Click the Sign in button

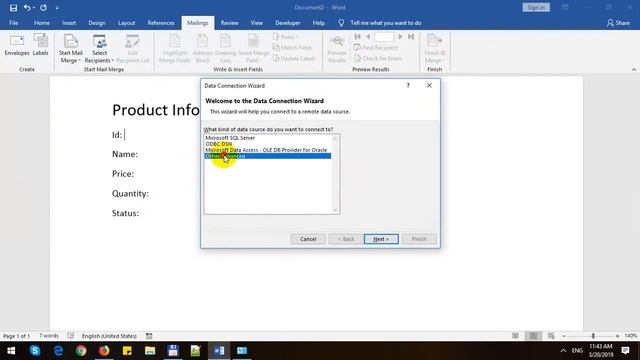536,7
